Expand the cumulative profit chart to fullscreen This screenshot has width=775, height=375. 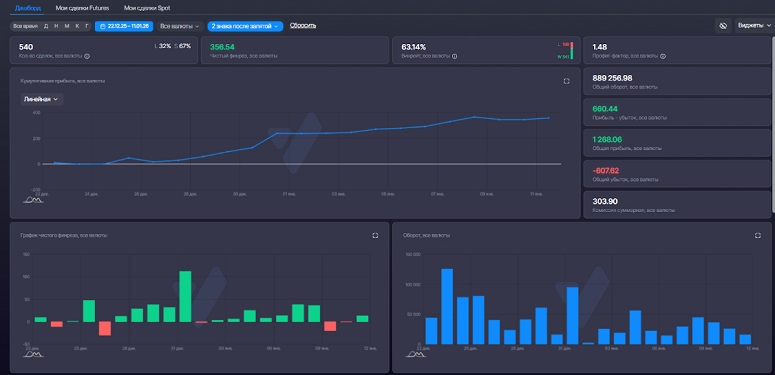[x=566, y=81]
